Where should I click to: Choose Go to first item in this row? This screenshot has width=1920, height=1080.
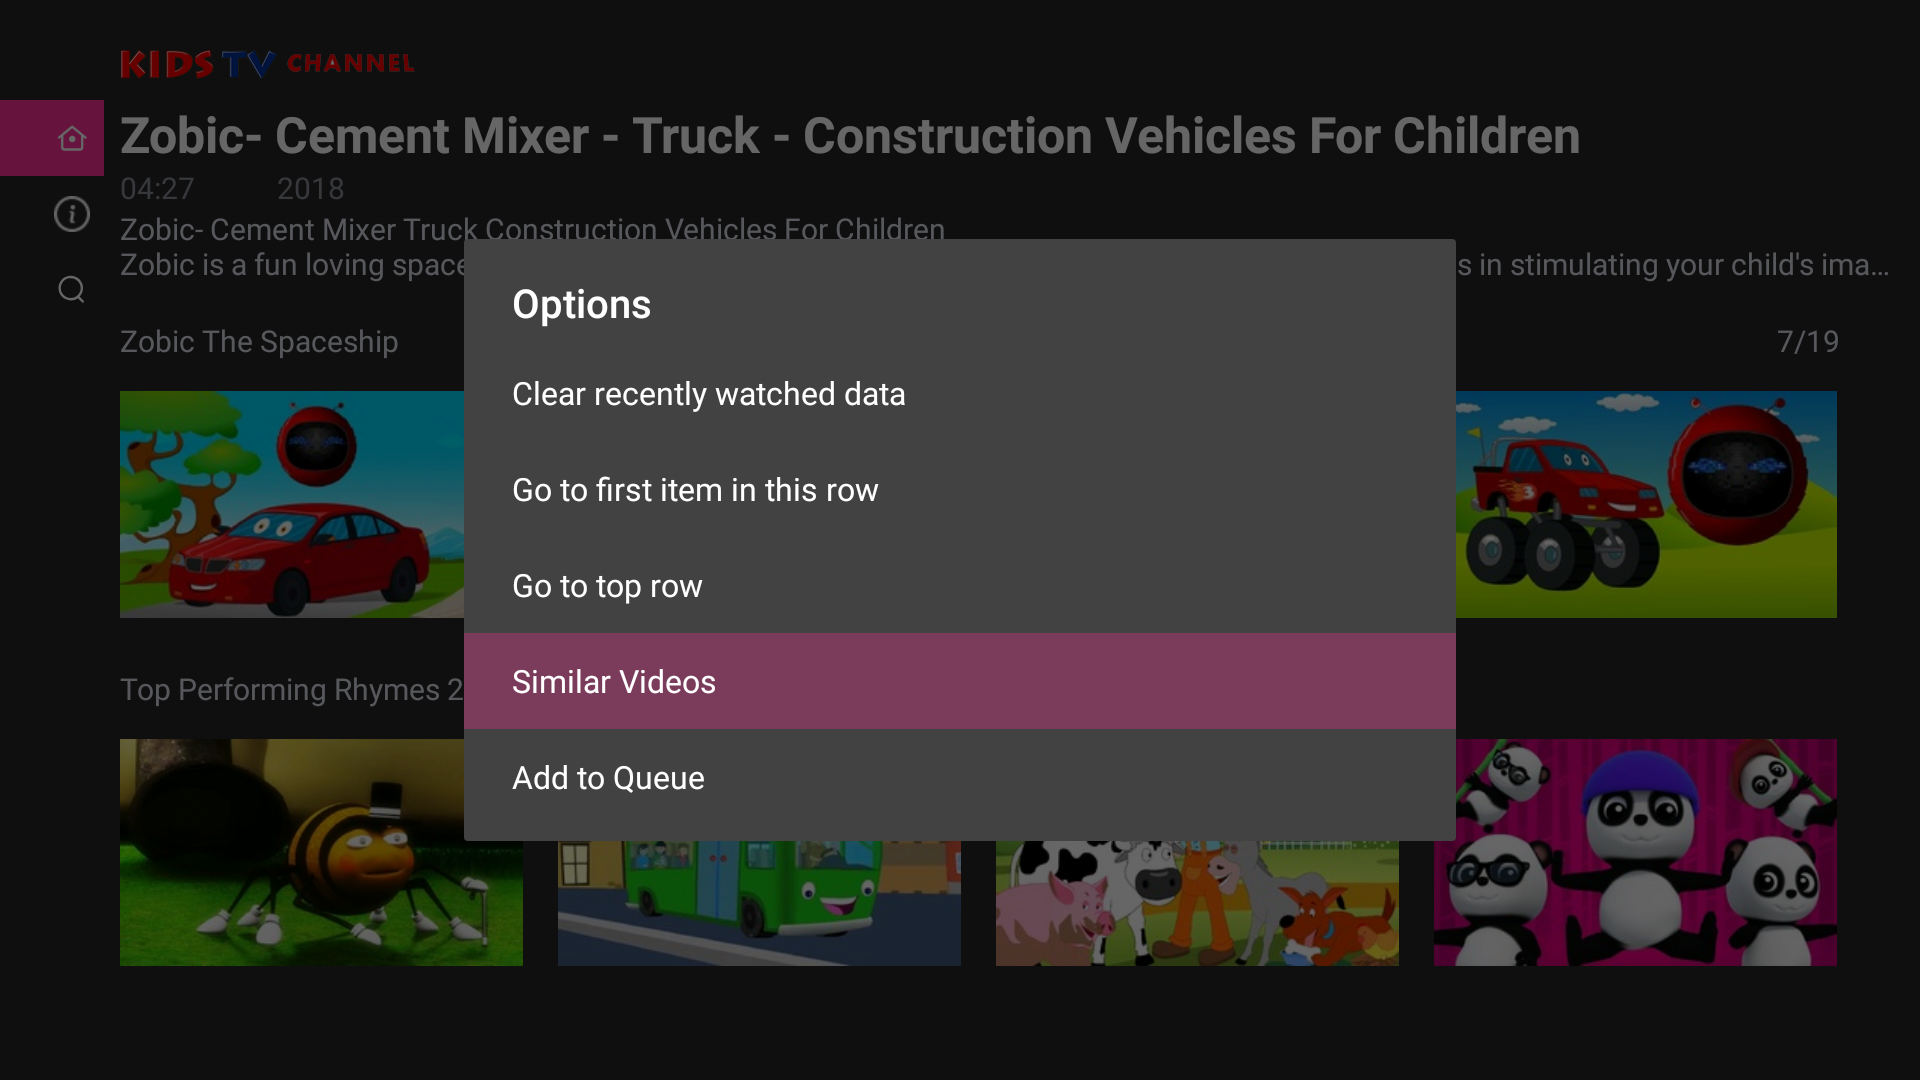pos(695,490)
